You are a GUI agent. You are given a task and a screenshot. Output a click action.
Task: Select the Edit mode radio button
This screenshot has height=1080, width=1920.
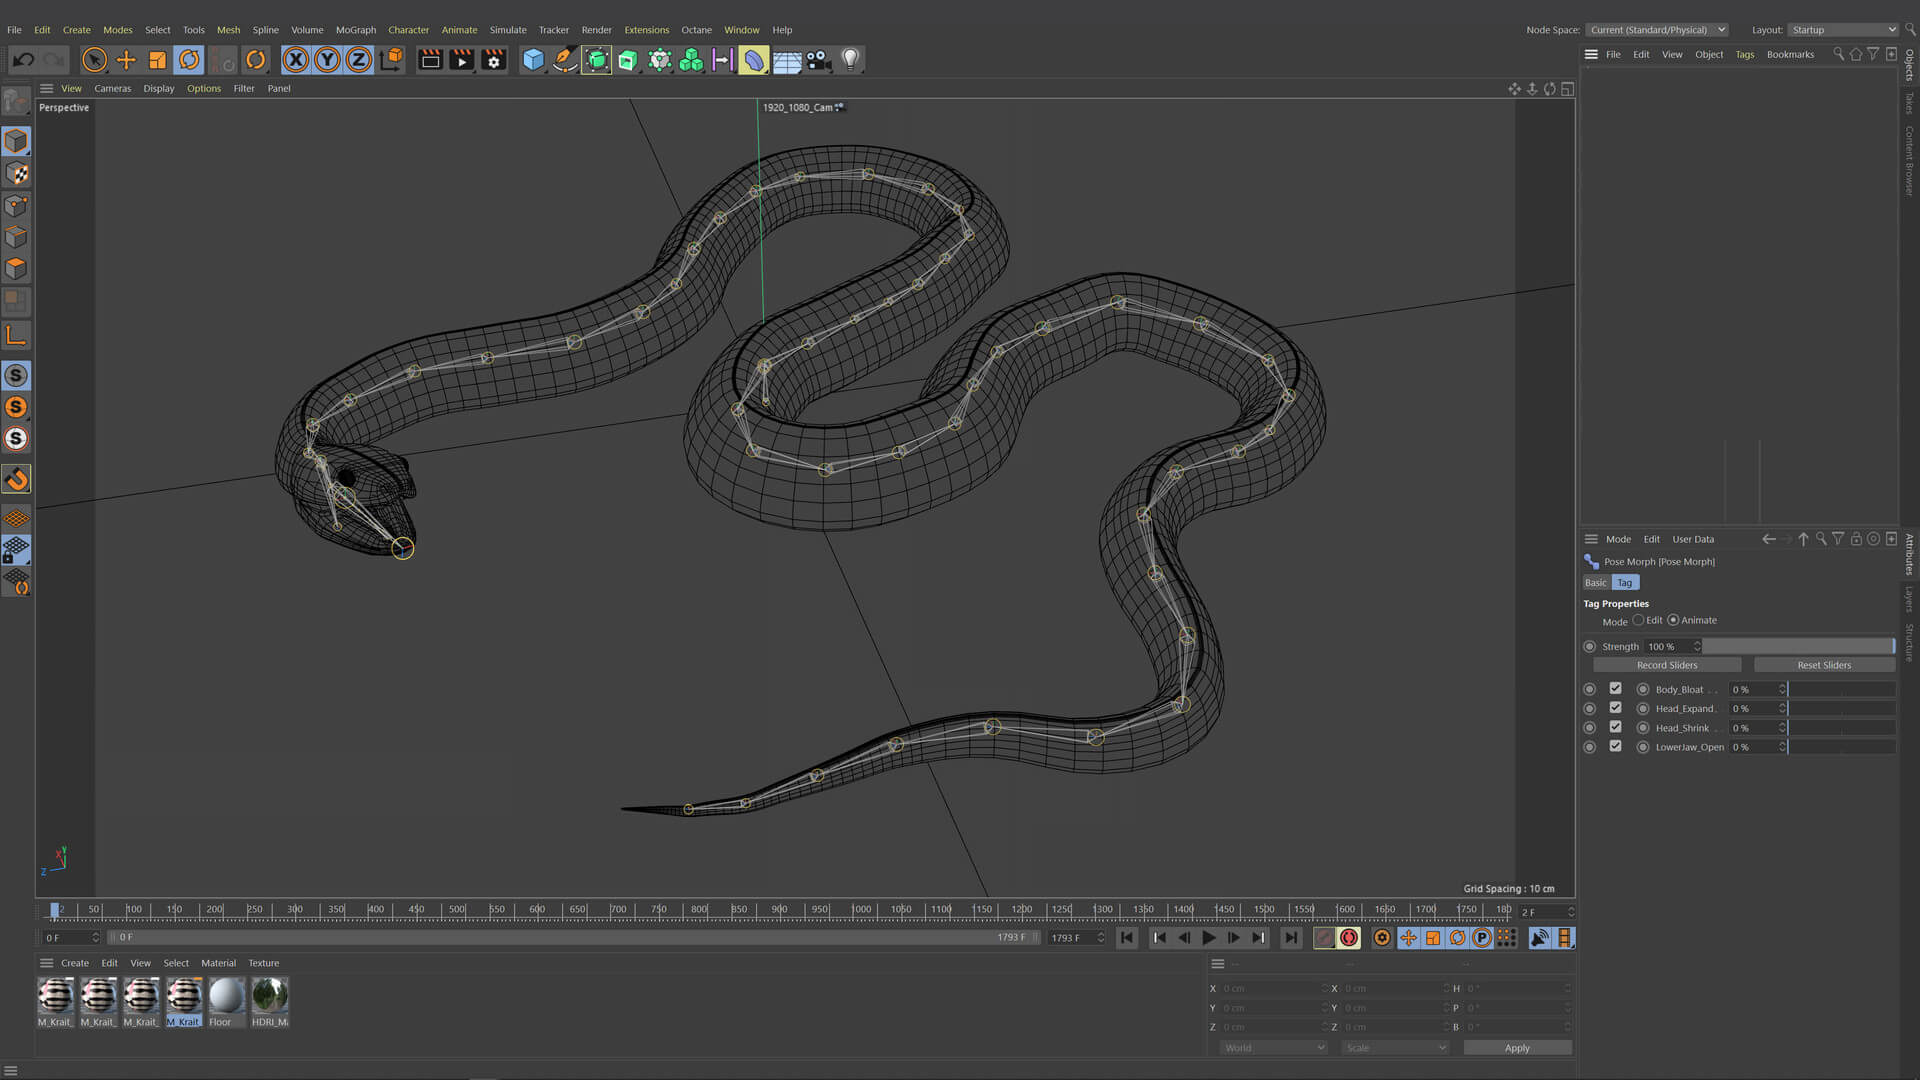click(x=1638, y=620)
